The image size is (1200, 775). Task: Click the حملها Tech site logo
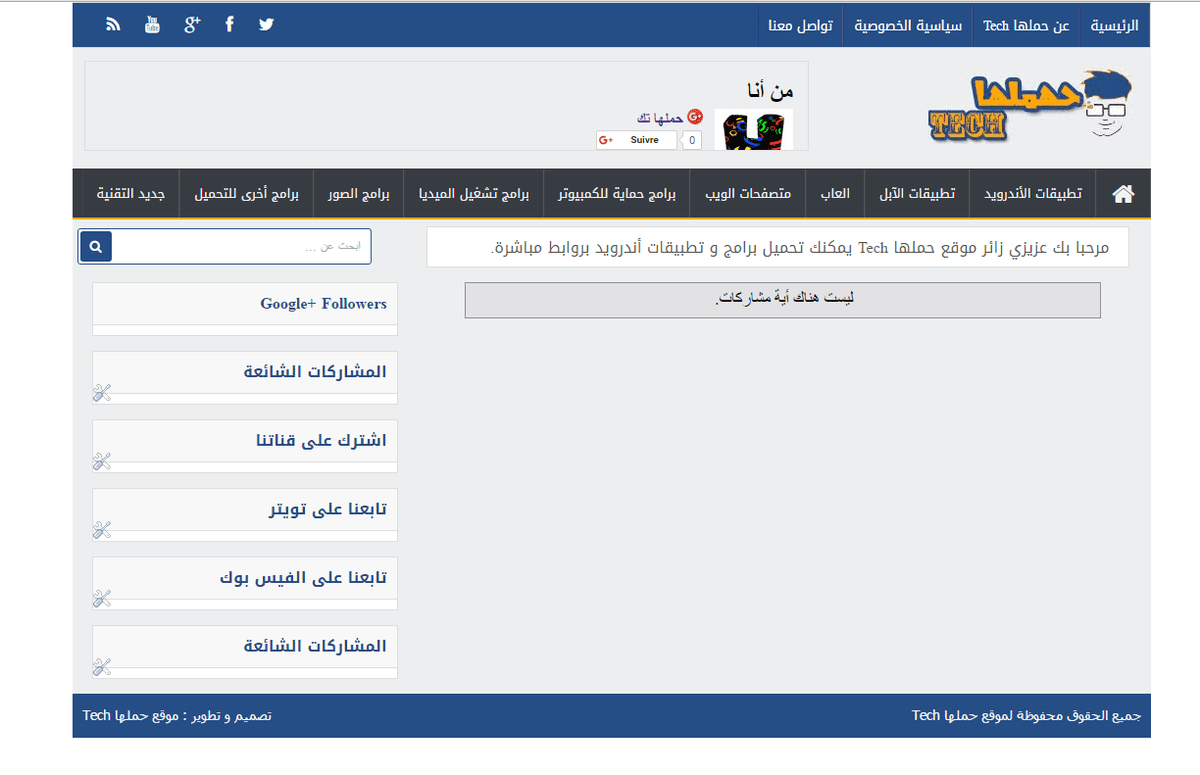point(1030,107)
